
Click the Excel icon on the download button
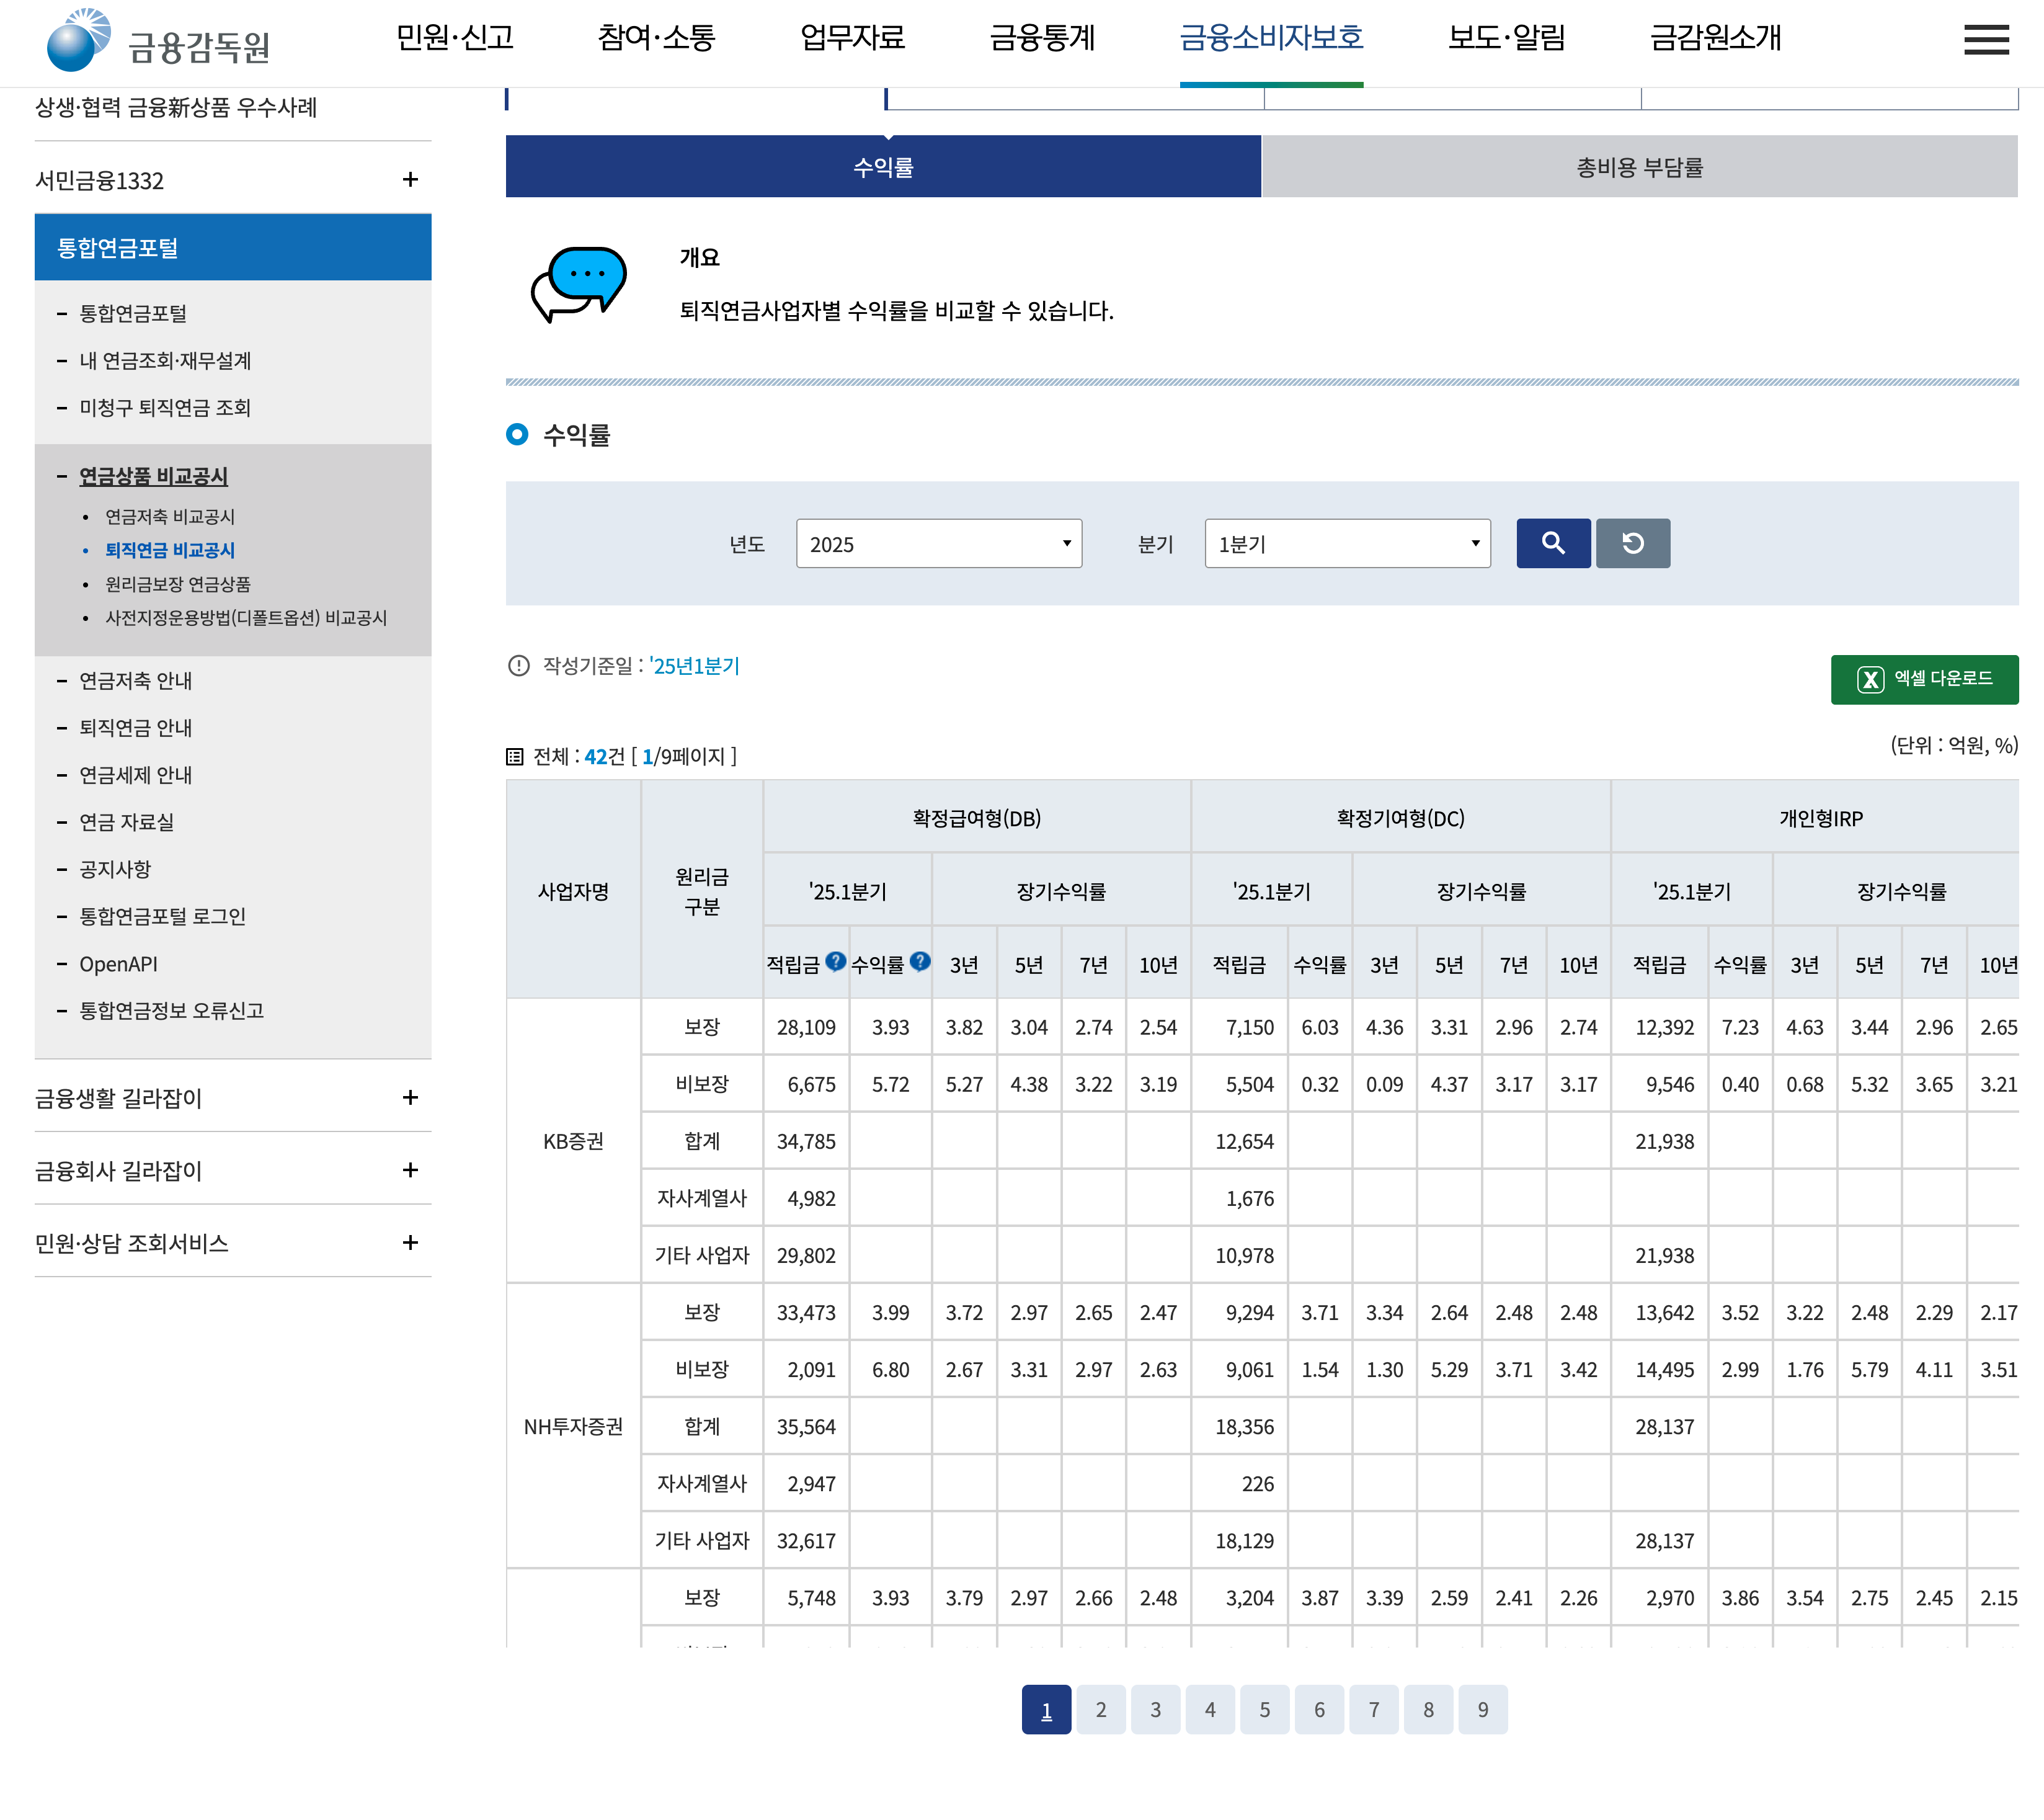tap(1870, 679)
